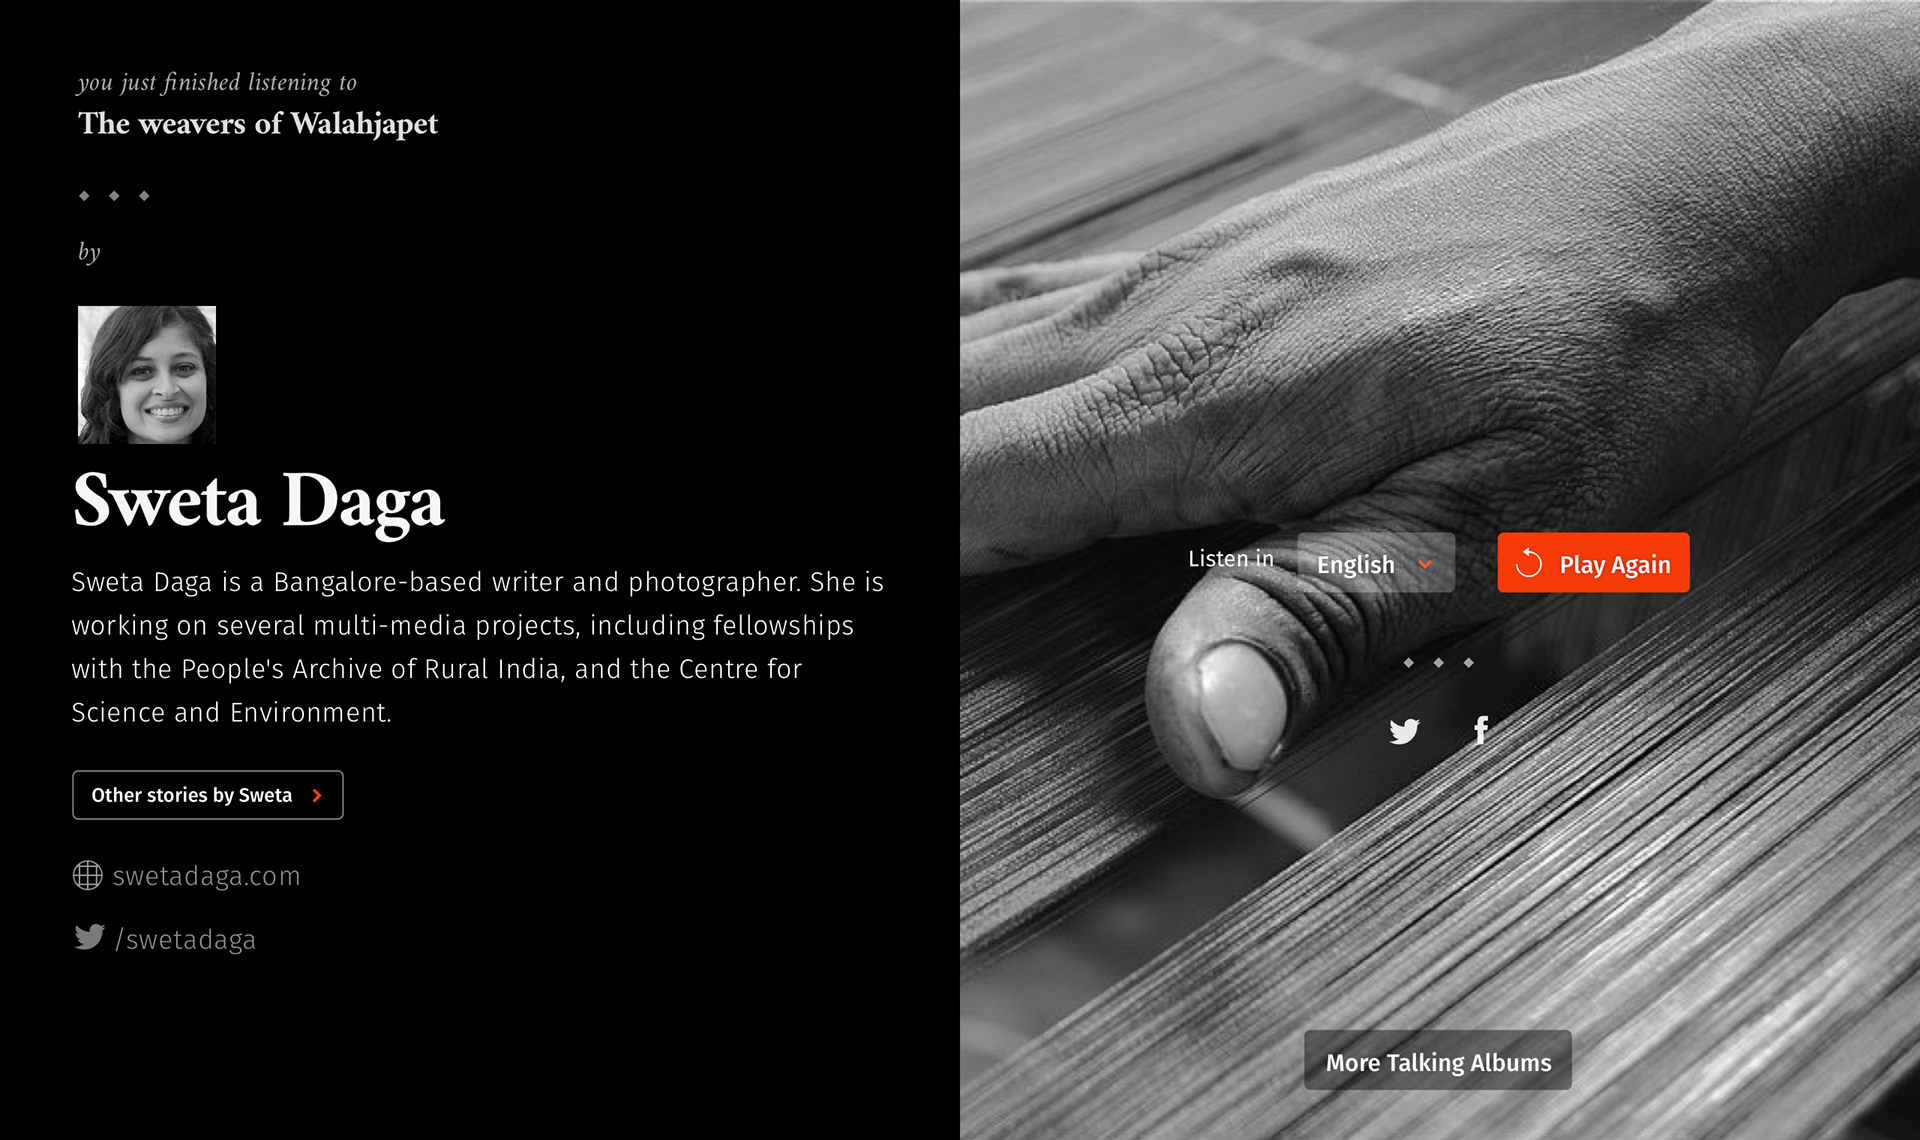Visit the swetadaga.com website link
This screenshot has width=1920, height=1140.
206,876
